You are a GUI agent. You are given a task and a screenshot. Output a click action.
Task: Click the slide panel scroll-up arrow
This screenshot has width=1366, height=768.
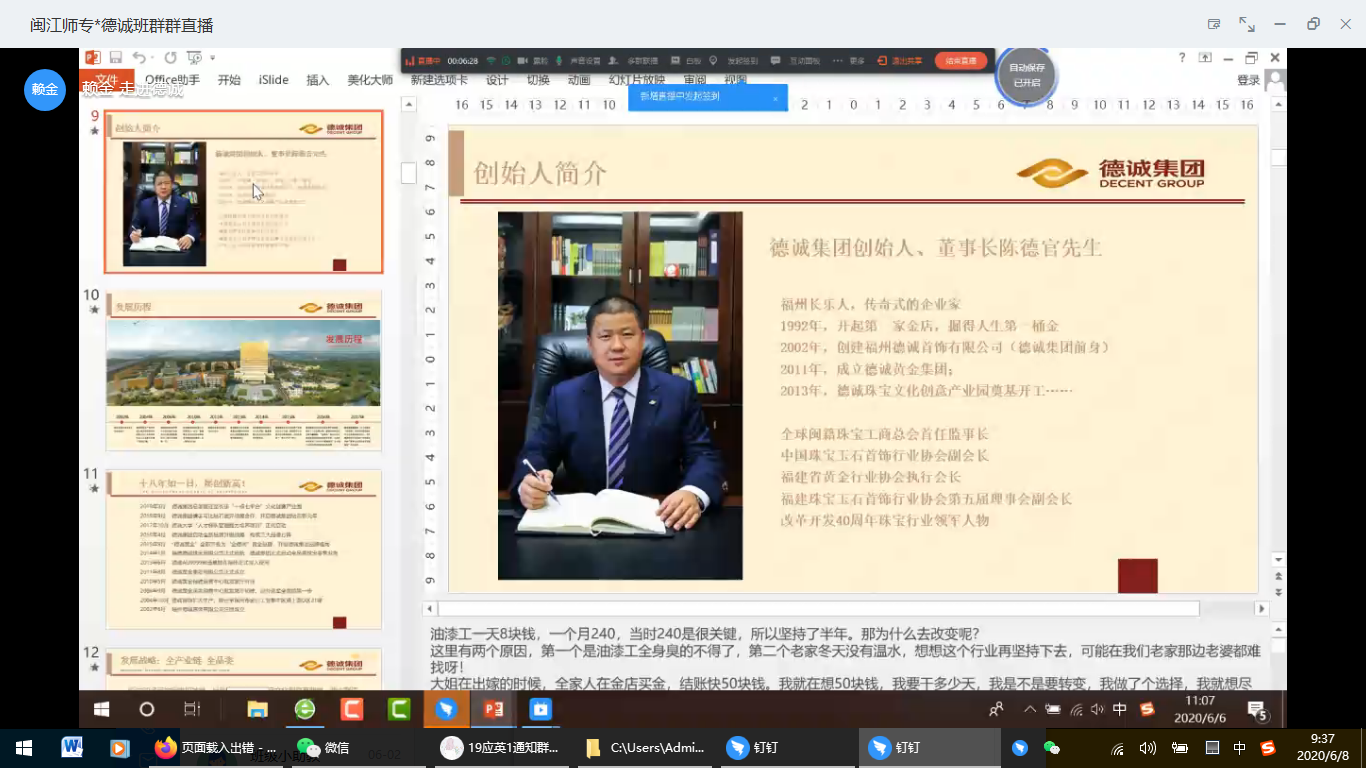click(x=408, y=103)
